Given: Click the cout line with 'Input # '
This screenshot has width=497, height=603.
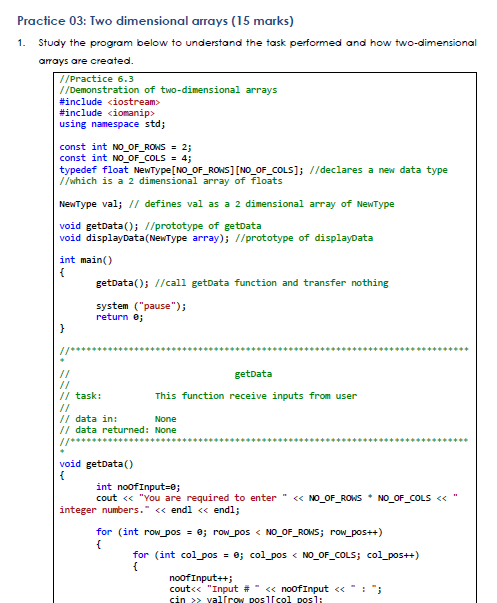Looking at the screenshot, I should pyautogui.click(x=275, y=589).
